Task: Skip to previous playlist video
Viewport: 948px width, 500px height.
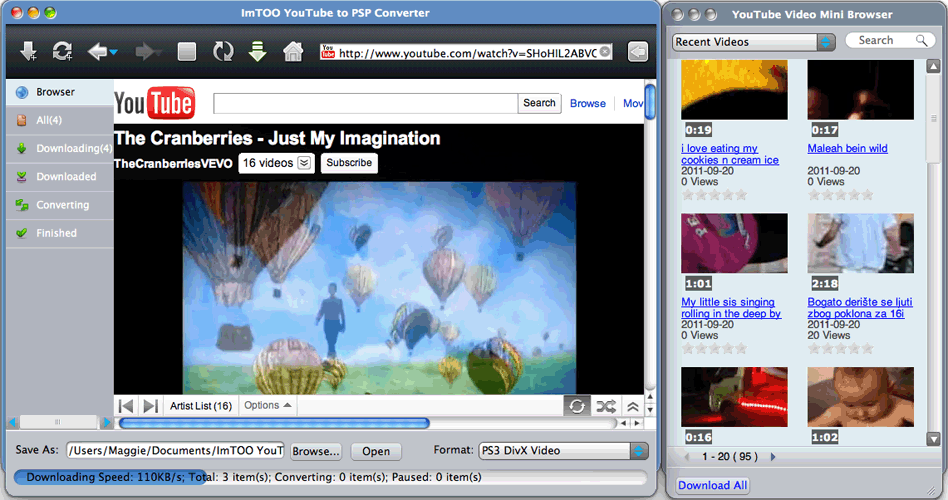Action: point(126,406)
